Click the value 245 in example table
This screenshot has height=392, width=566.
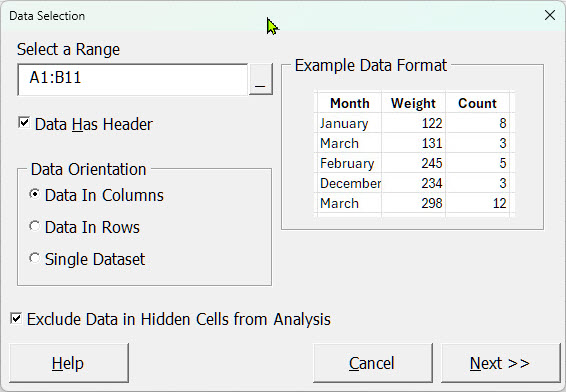432,164
